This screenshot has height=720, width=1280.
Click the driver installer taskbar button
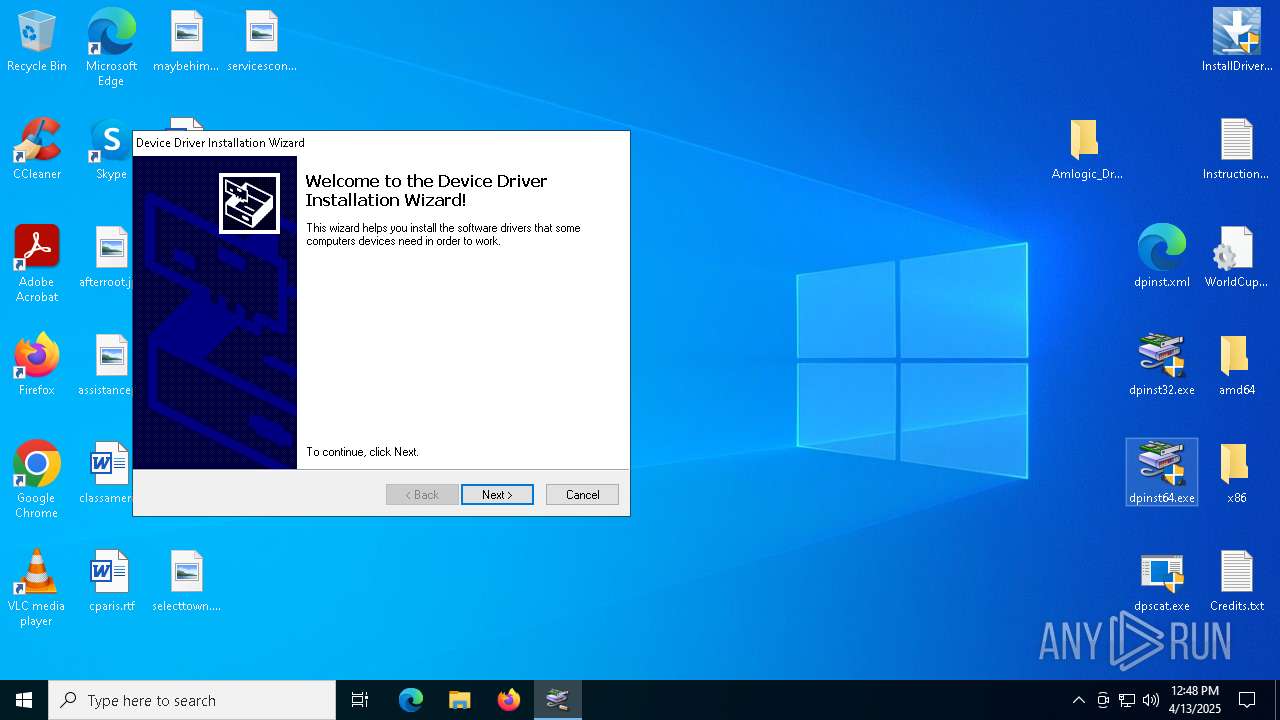558,700
